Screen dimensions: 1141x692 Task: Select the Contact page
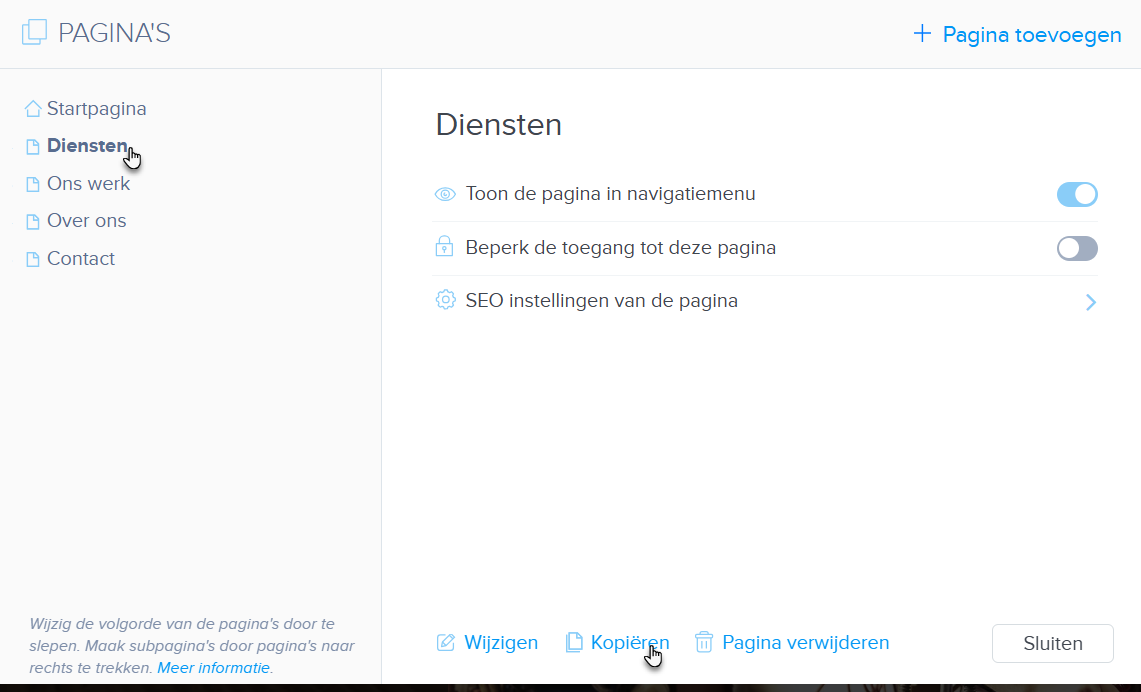(x=81, y=258)
